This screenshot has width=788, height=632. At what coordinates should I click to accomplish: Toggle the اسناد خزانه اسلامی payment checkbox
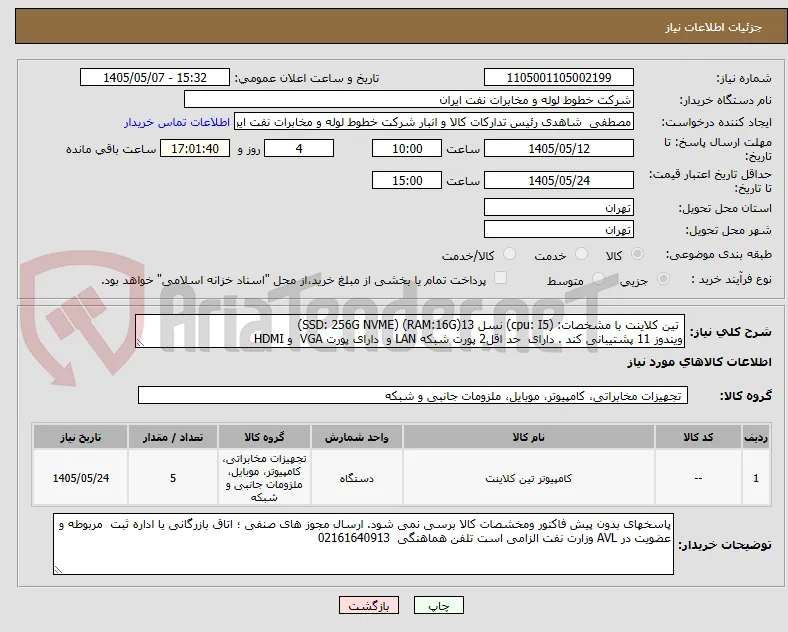(x=501, y=278)
